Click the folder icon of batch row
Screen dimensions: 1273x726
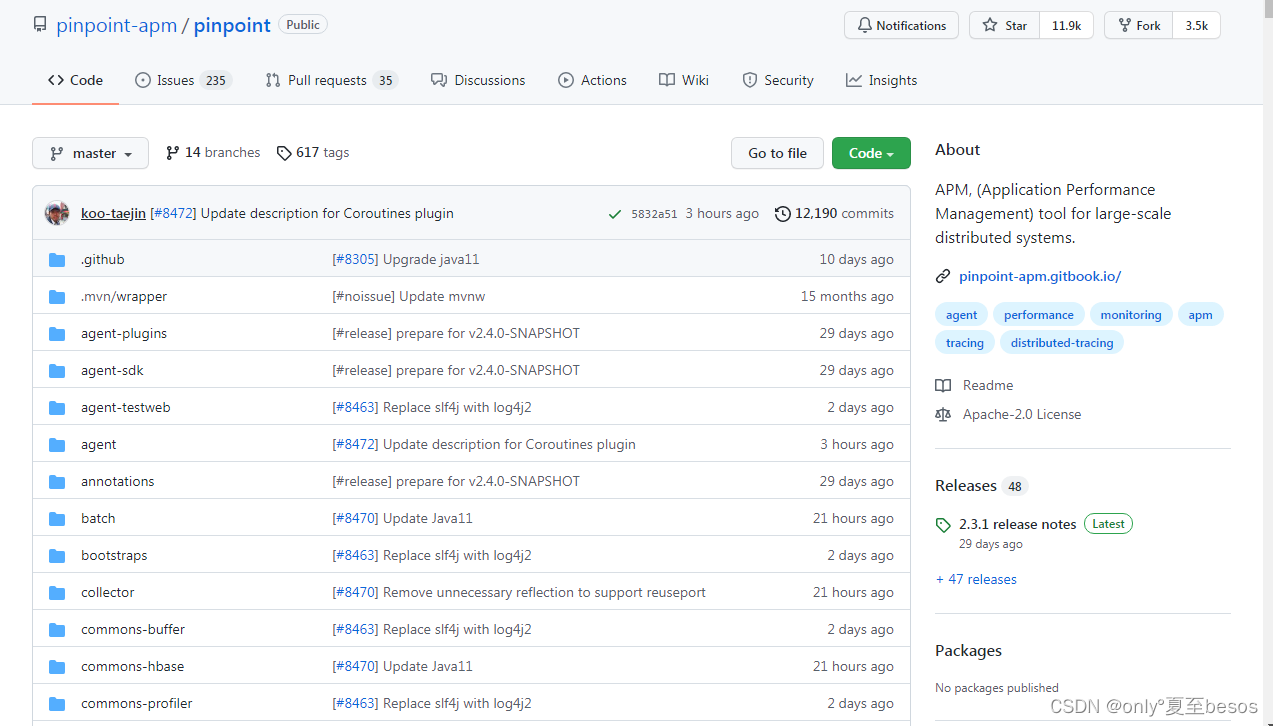57,519
